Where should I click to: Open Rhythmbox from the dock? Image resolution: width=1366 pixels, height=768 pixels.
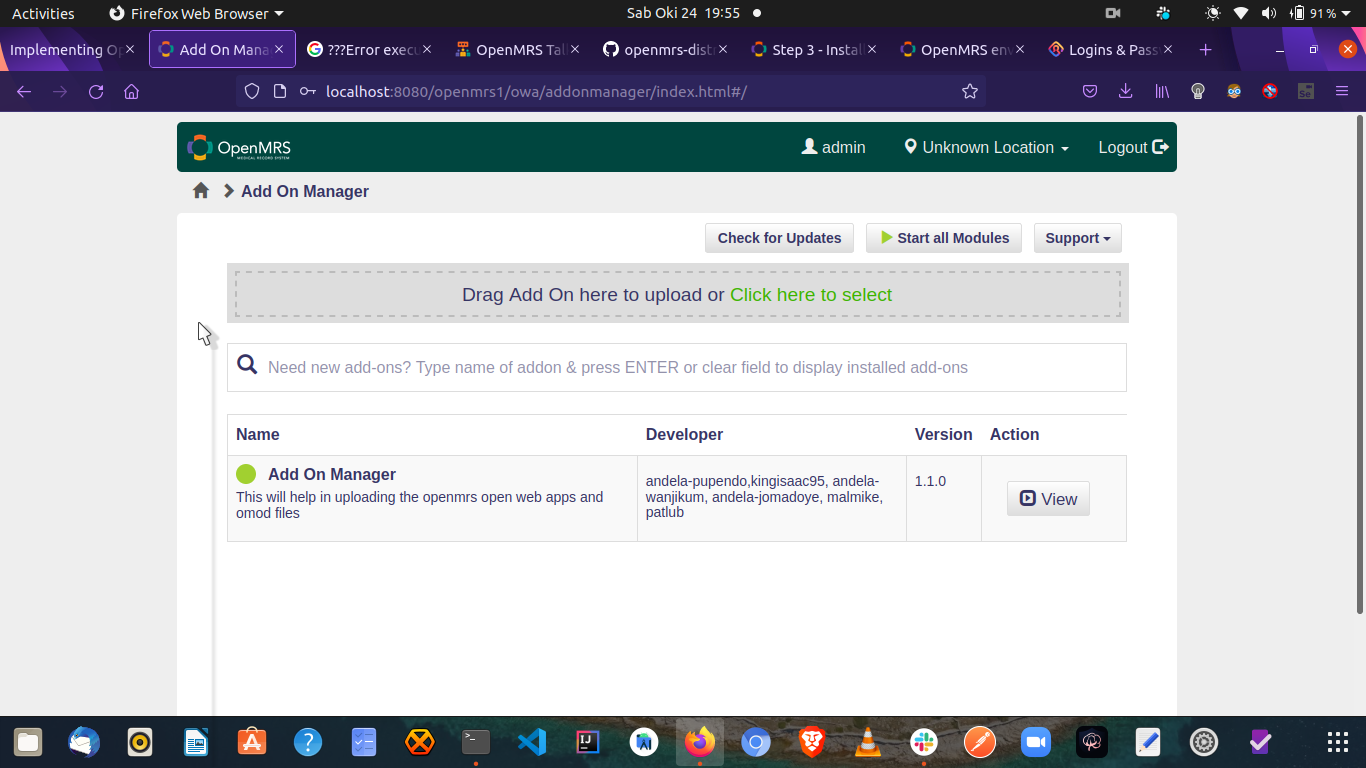[140, 742]
